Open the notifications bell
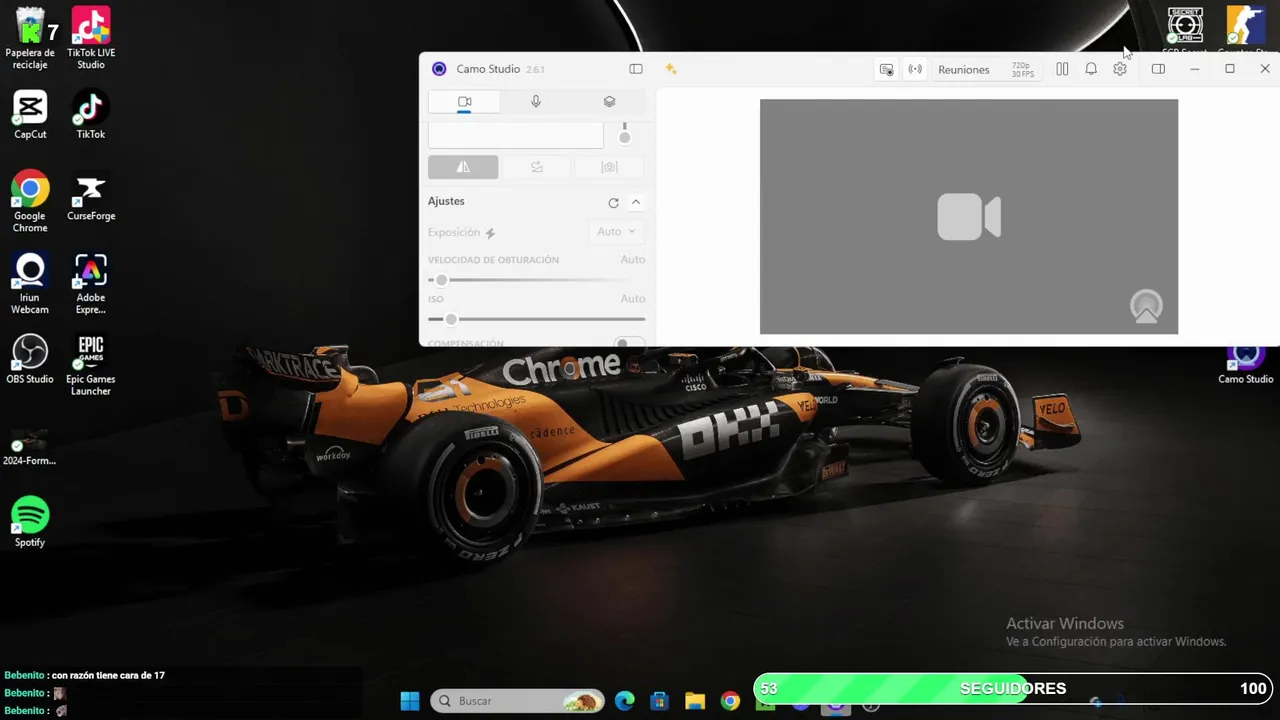This screenshot has height=720, width=1280. (1091, 69)
